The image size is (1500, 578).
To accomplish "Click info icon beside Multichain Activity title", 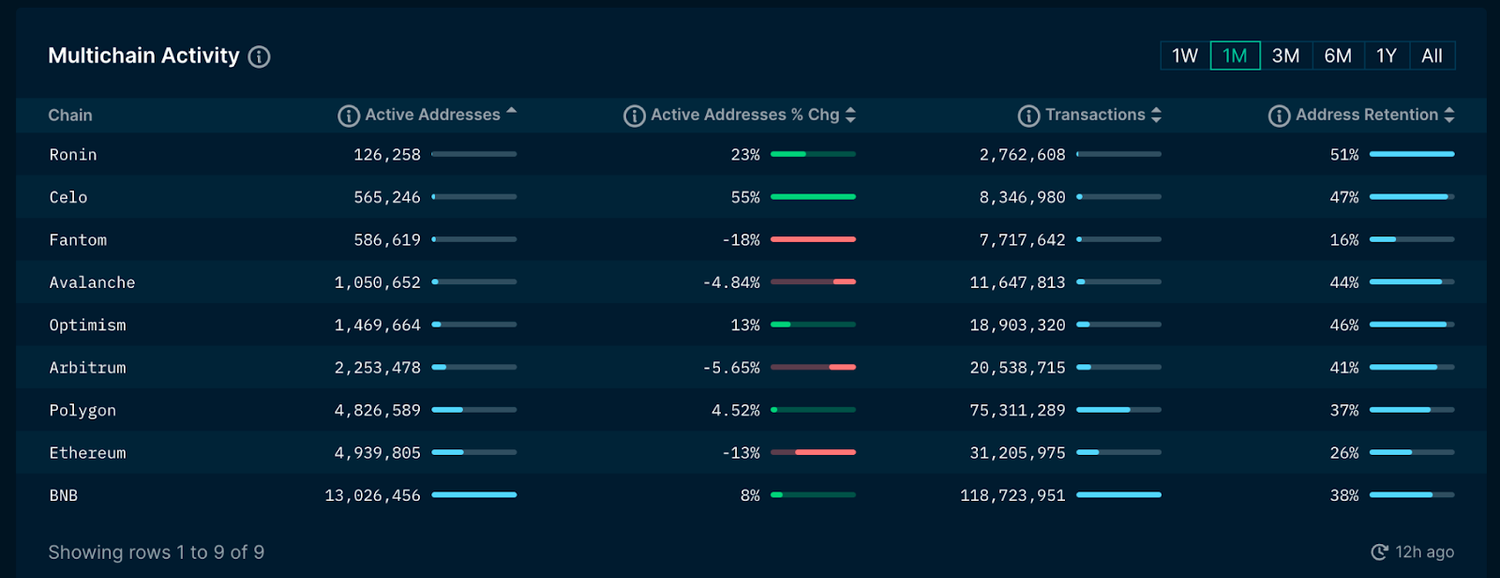I will coord(259,57).
